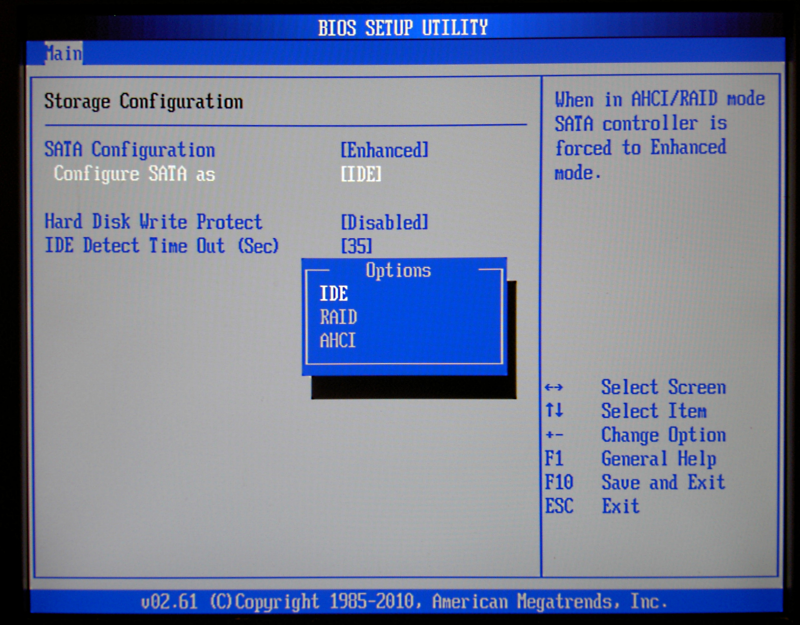The height and width of the screenshot is (625, 800).
Task: Select RAID from the Options popup
Action: [339, 317]
